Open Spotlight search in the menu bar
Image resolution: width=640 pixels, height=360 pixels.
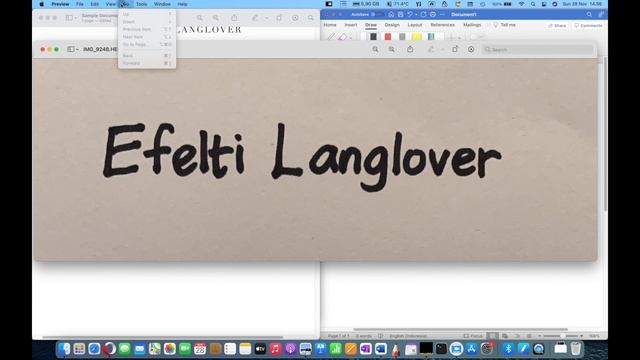pyautogui.click(x=533, y=4)
